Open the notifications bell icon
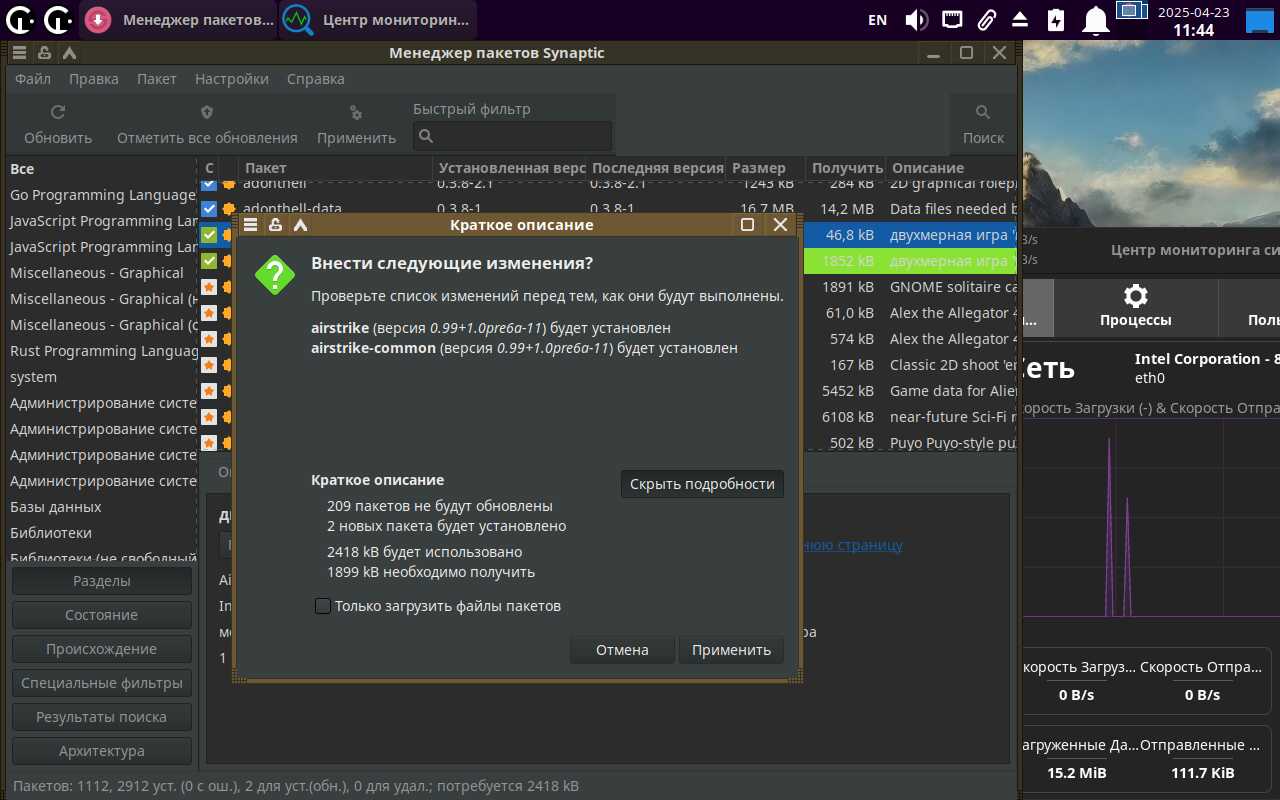 tap(1097, 20)
